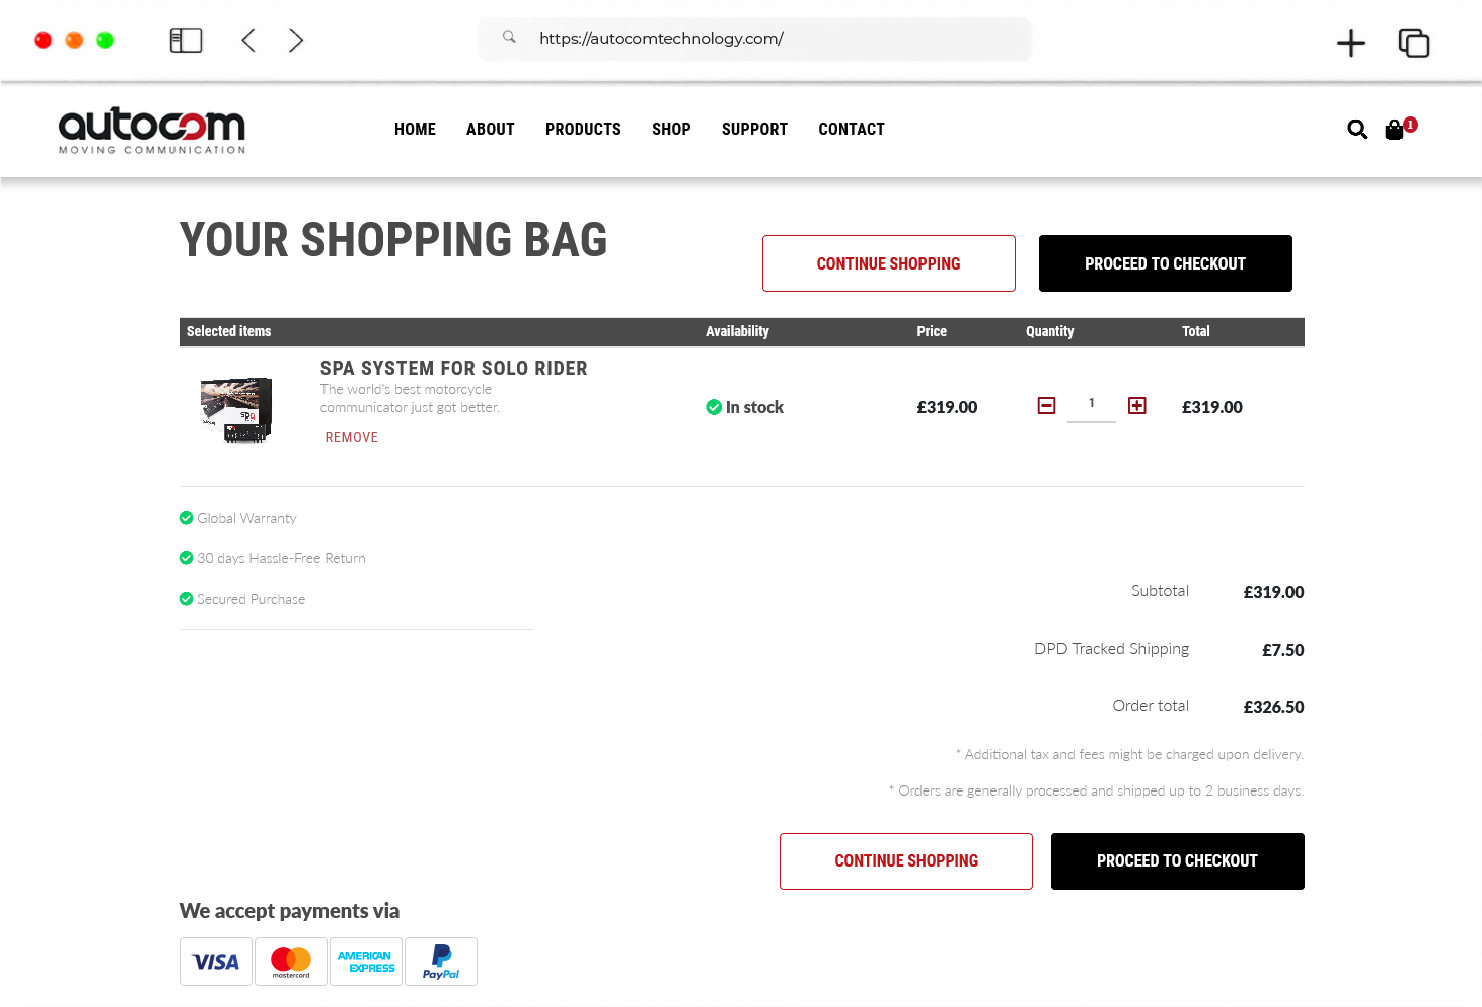Open the shopping bag icon
The width and height of the screenshot is (1482, 1007).
pos(1395,130)
